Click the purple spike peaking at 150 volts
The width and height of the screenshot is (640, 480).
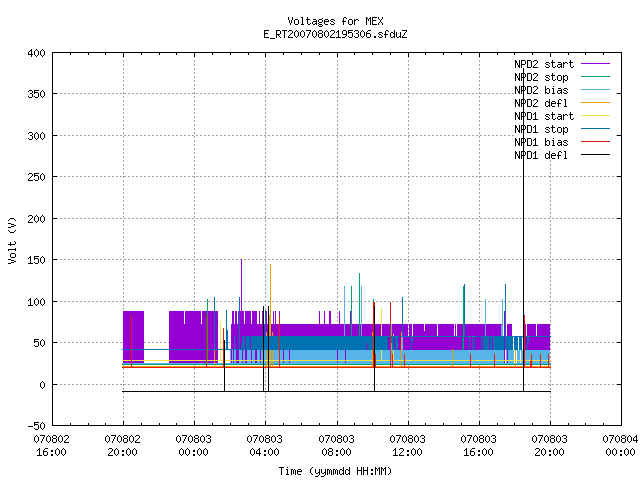[241, 286]
